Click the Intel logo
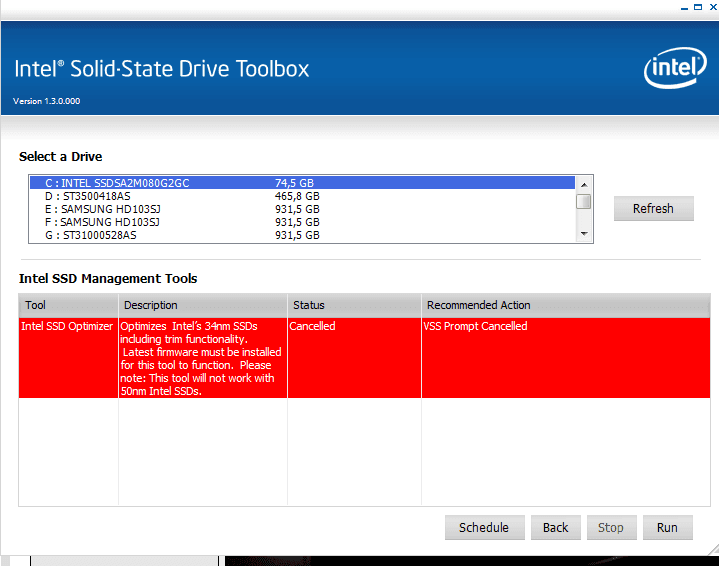719x566 pixels. 675,68
